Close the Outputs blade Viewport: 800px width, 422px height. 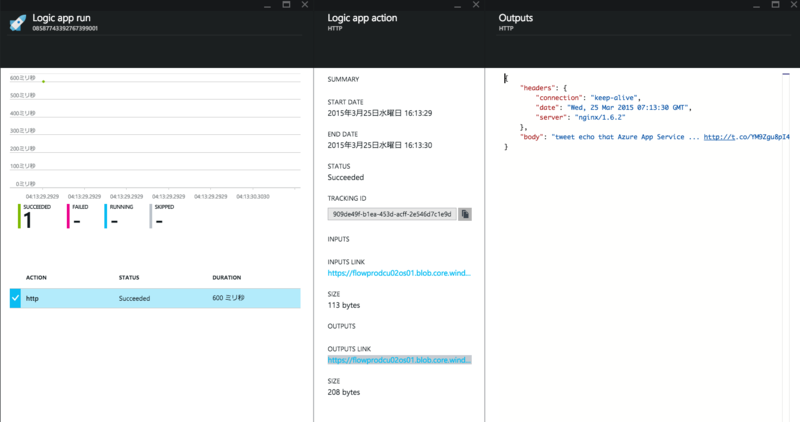click(x=794, y=5)
